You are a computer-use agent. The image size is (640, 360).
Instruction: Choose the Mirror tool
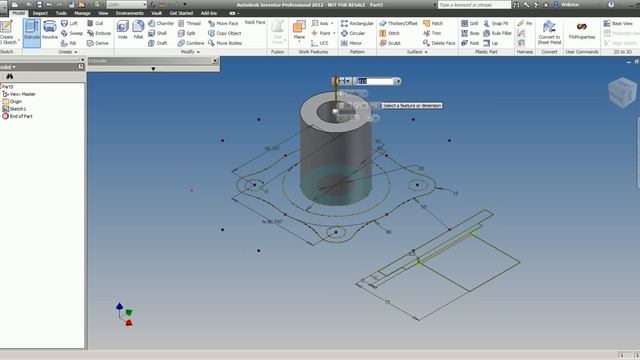[351, 43]
